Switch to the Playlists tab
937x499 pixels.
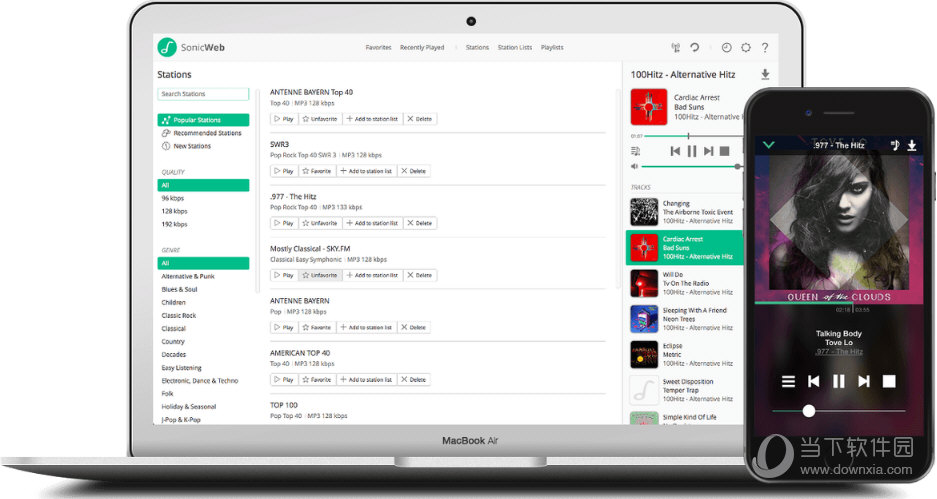pyautogui.click(x=552, y=47)
